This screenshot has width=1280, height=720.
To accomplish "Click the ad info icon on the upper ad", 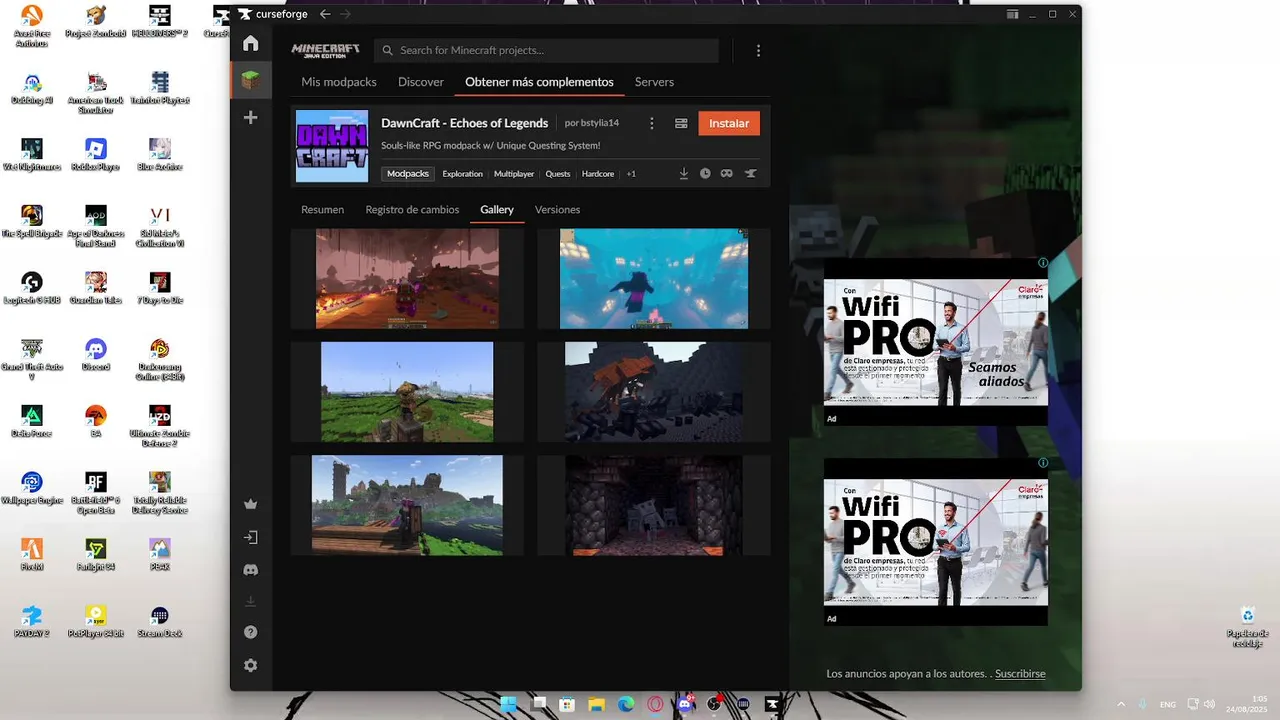I will pos(1043,263).
